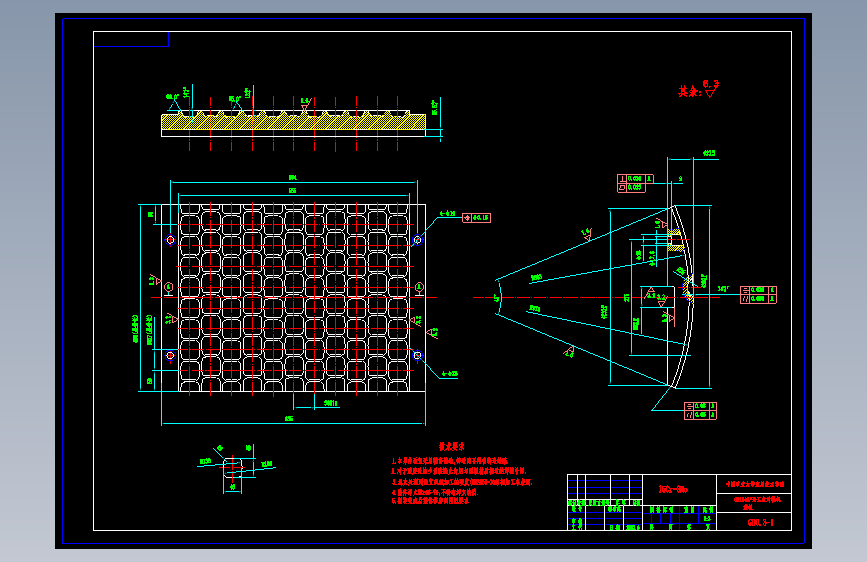Select the upper-left mounting hole in the plan view
This screenshot has width=867, height=562.
tap(170, 240)
